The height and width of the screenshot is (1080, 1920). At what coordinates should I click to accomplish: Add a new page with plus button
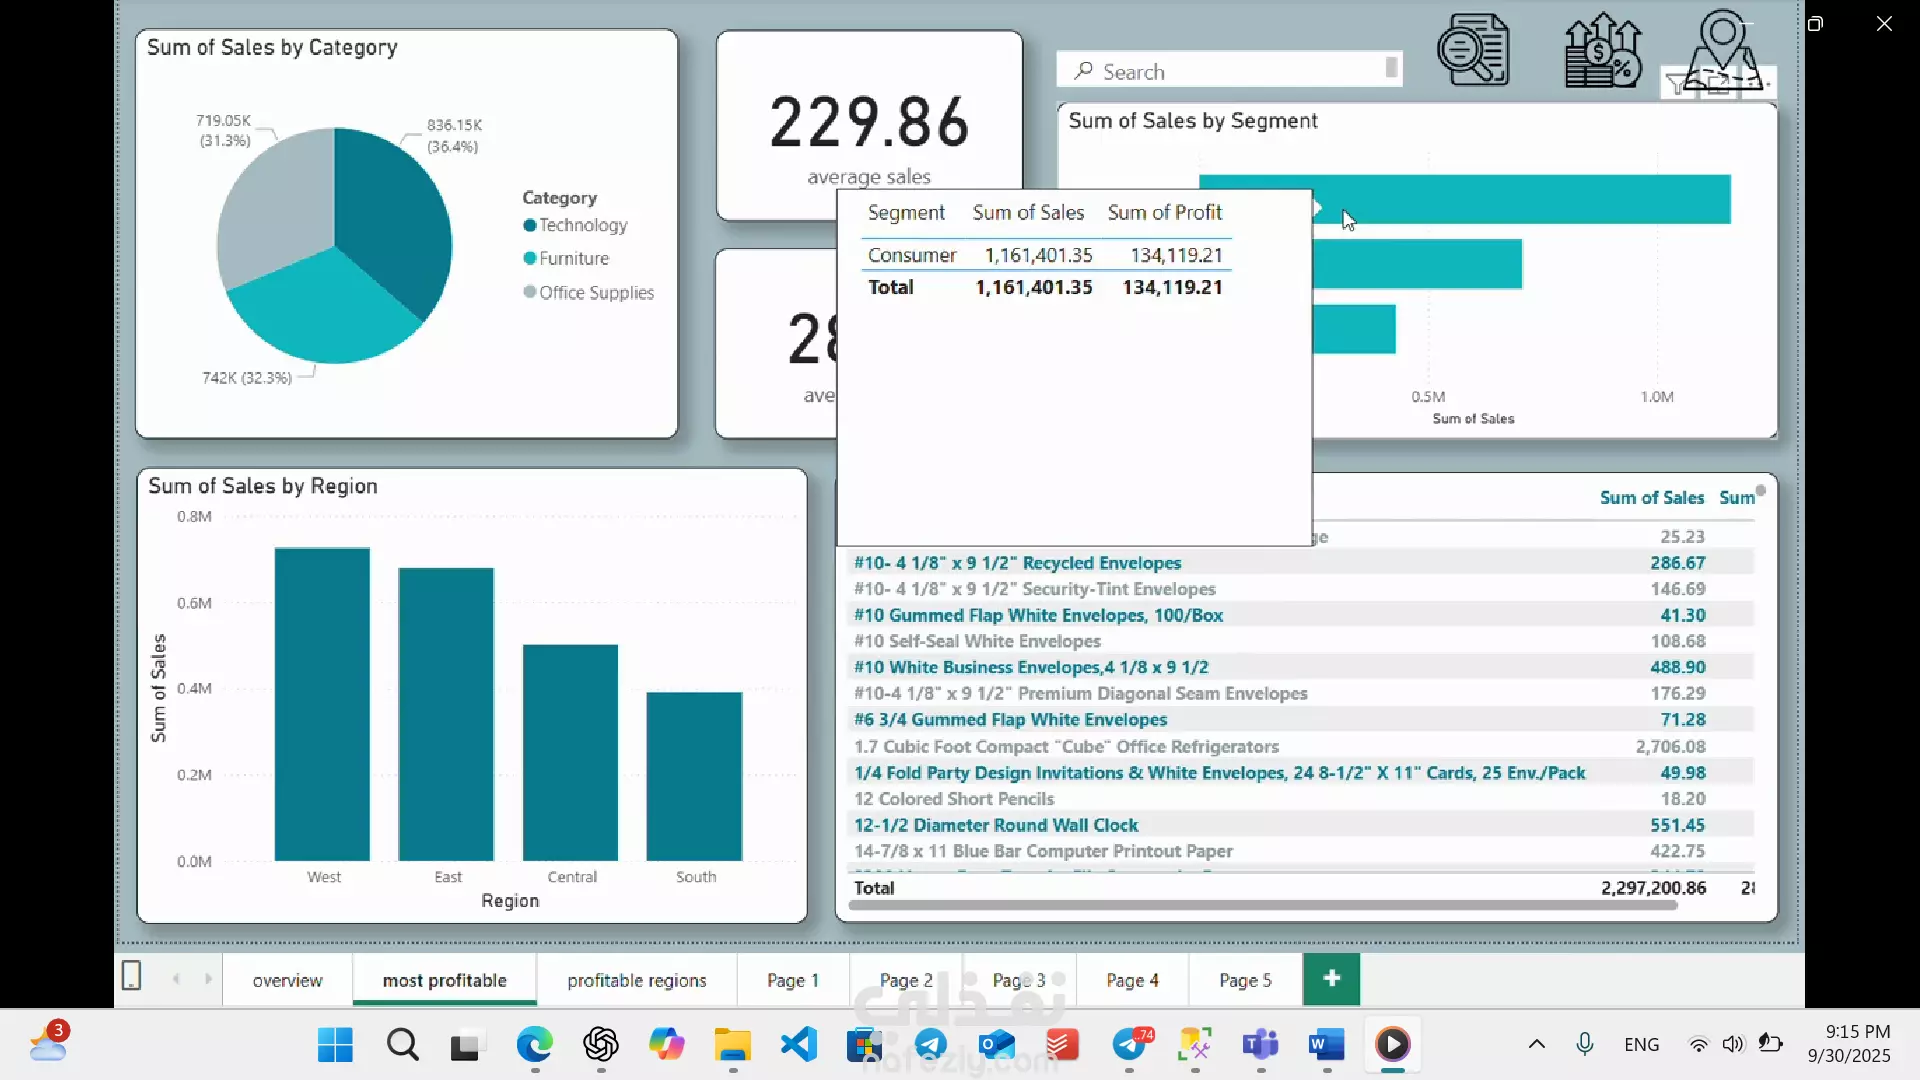click(1331, 978)
